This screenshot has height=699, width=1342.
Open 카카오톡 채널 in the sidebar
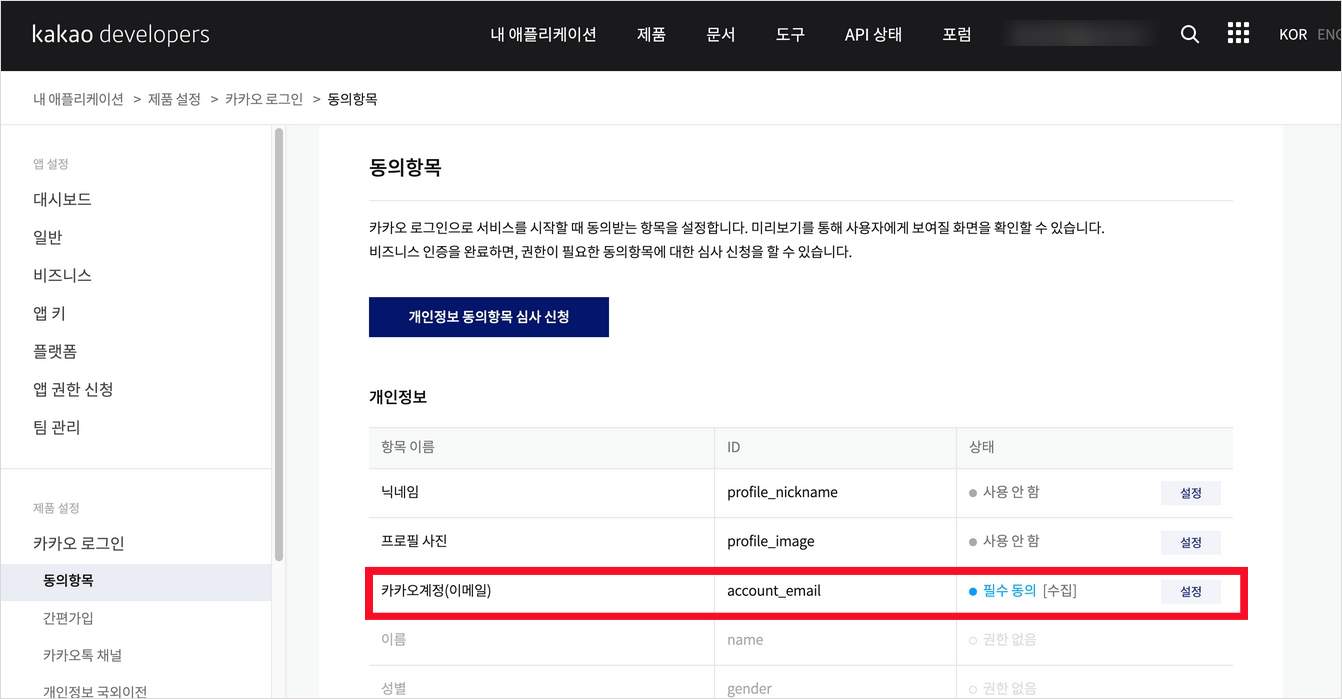82,655
